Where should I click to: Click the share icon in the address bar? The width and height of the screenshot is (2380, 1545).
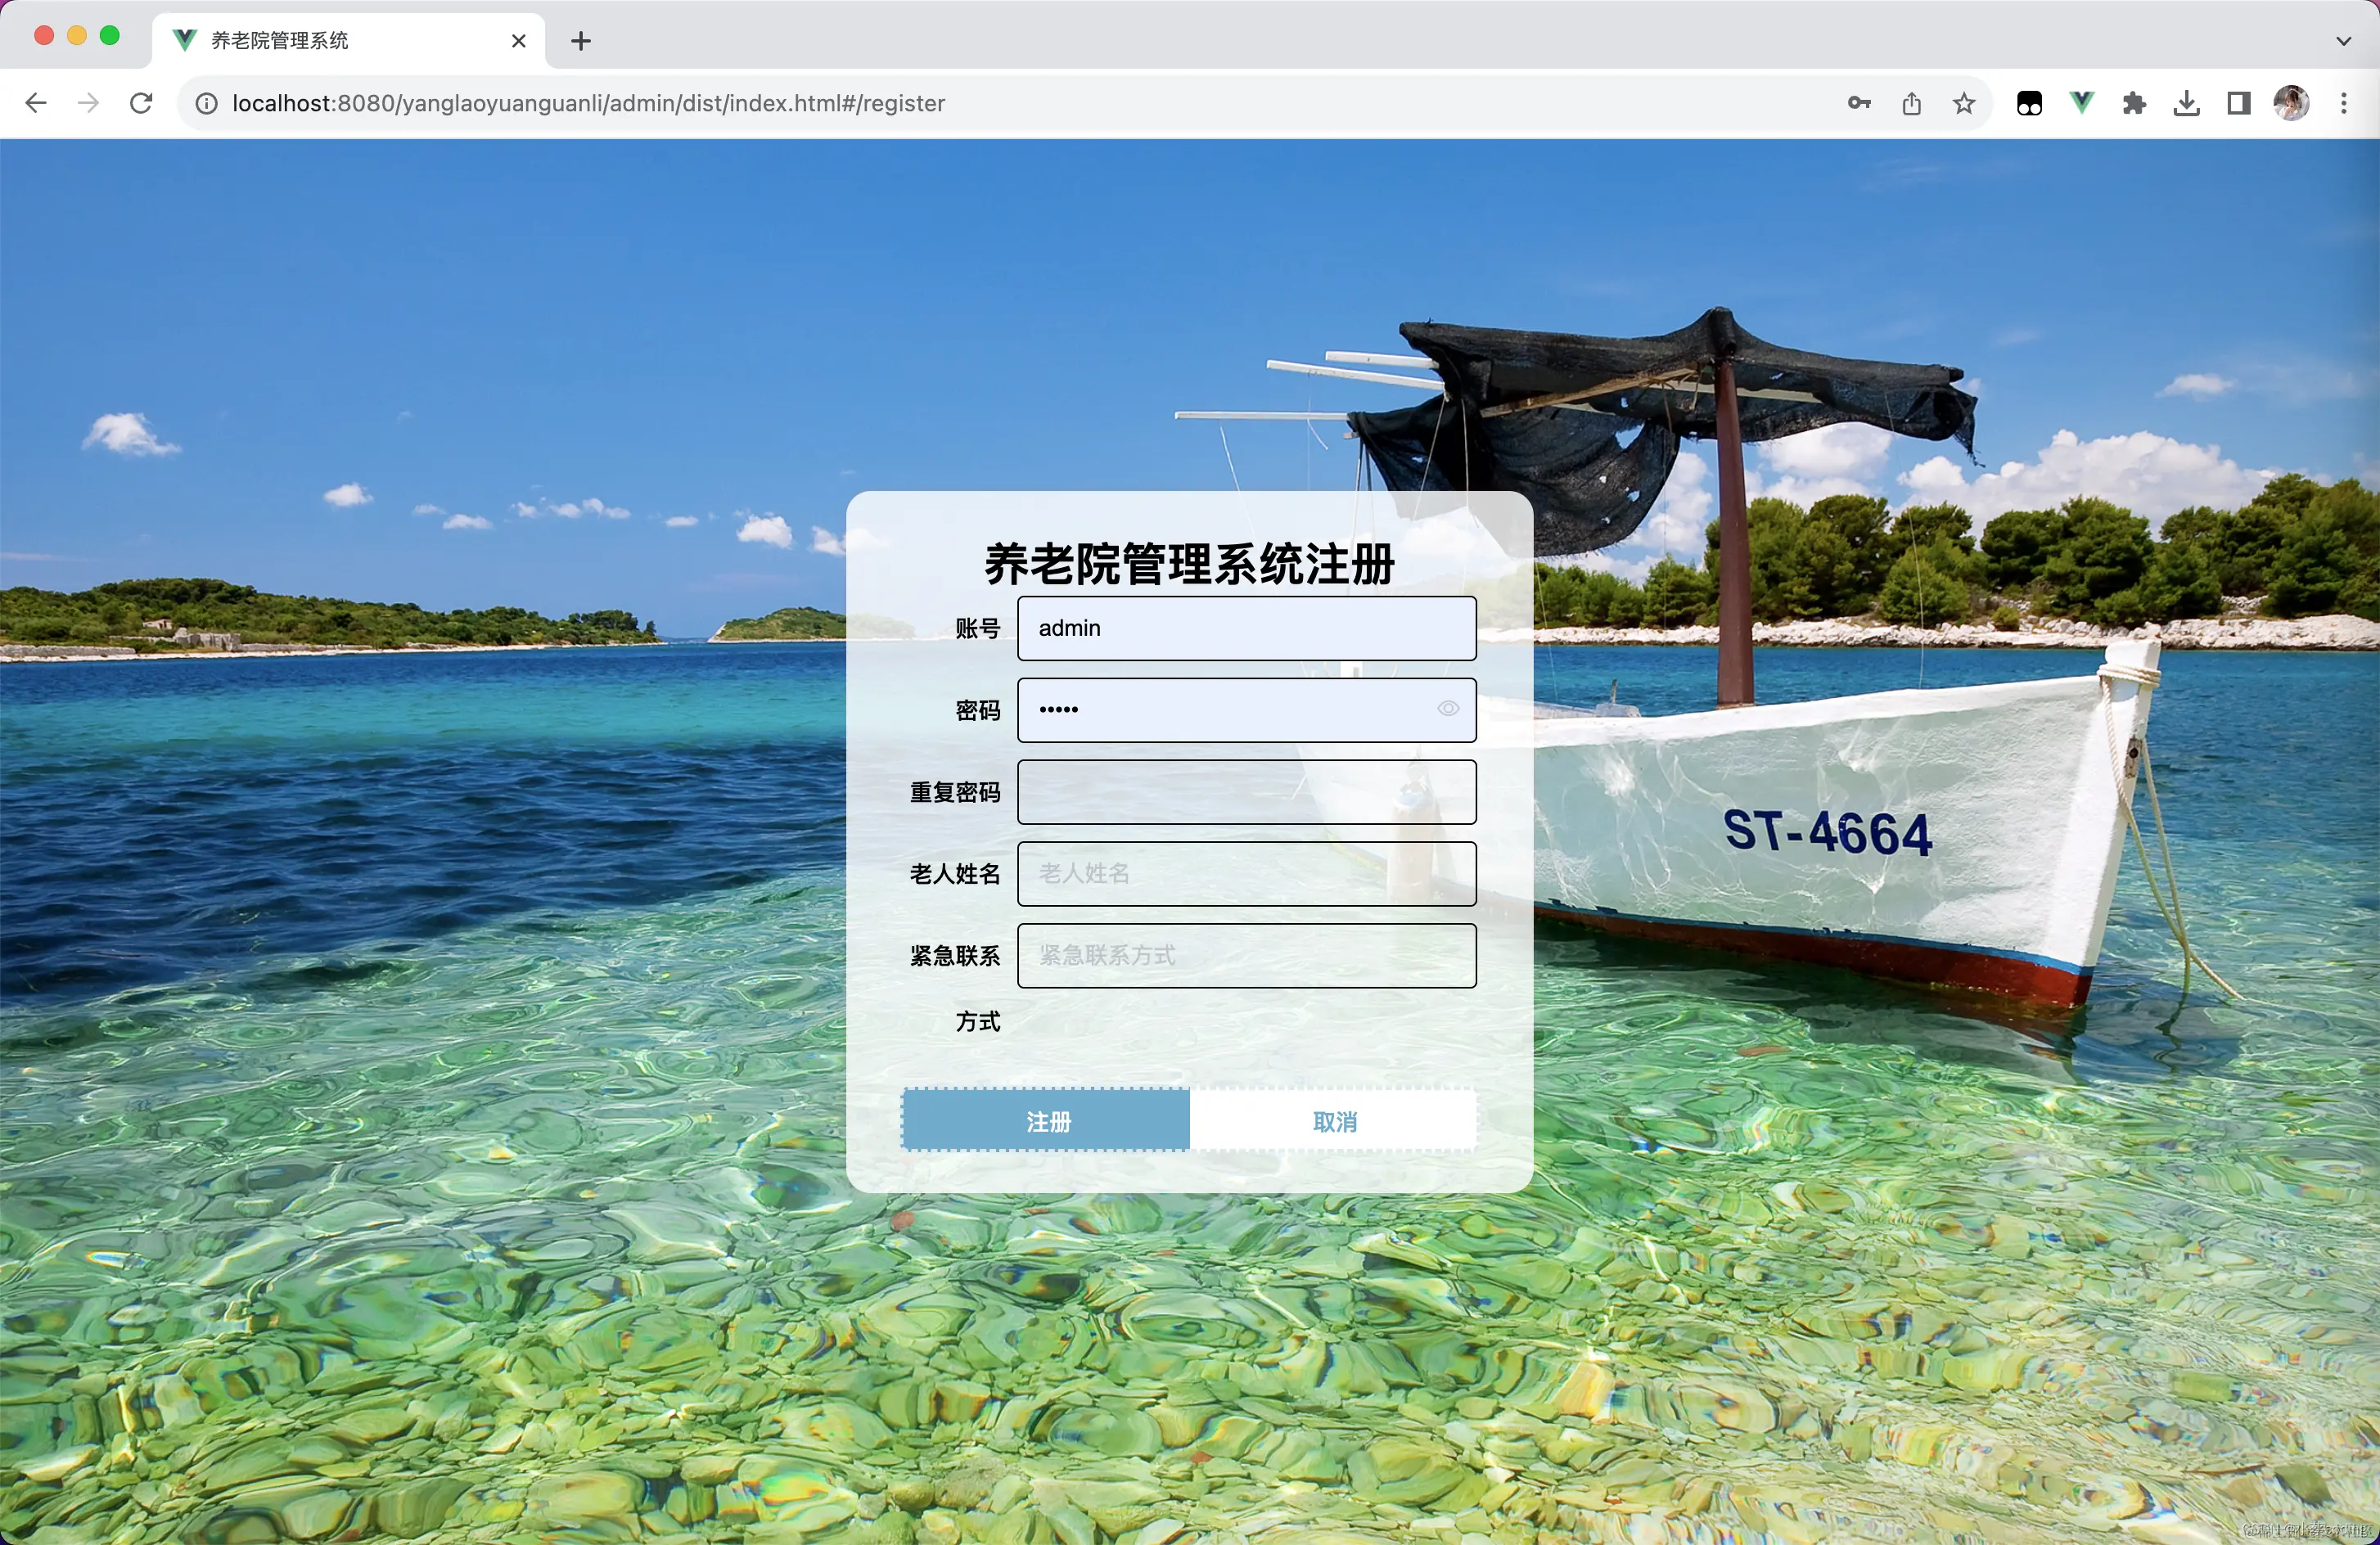click(1912, 103)
